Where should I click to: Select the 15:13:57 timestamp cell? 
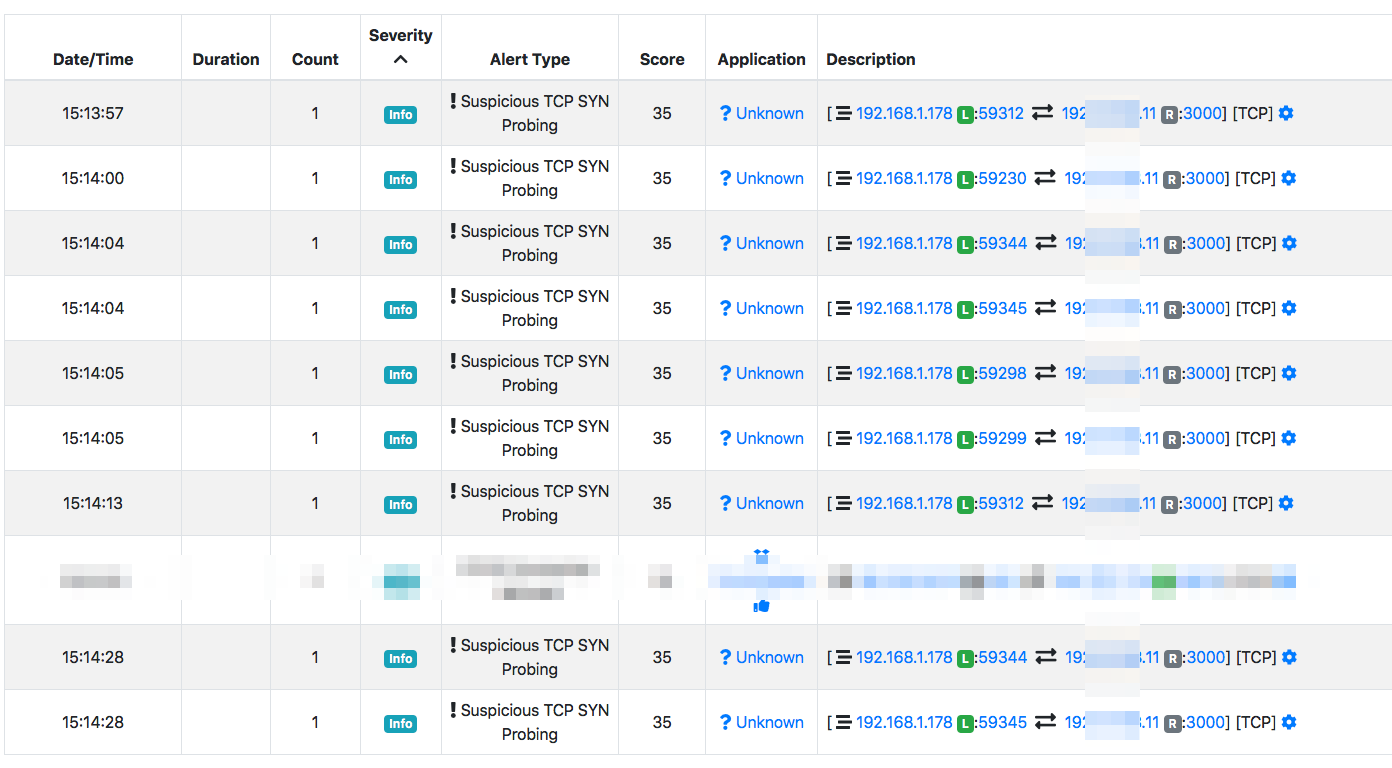93,113
